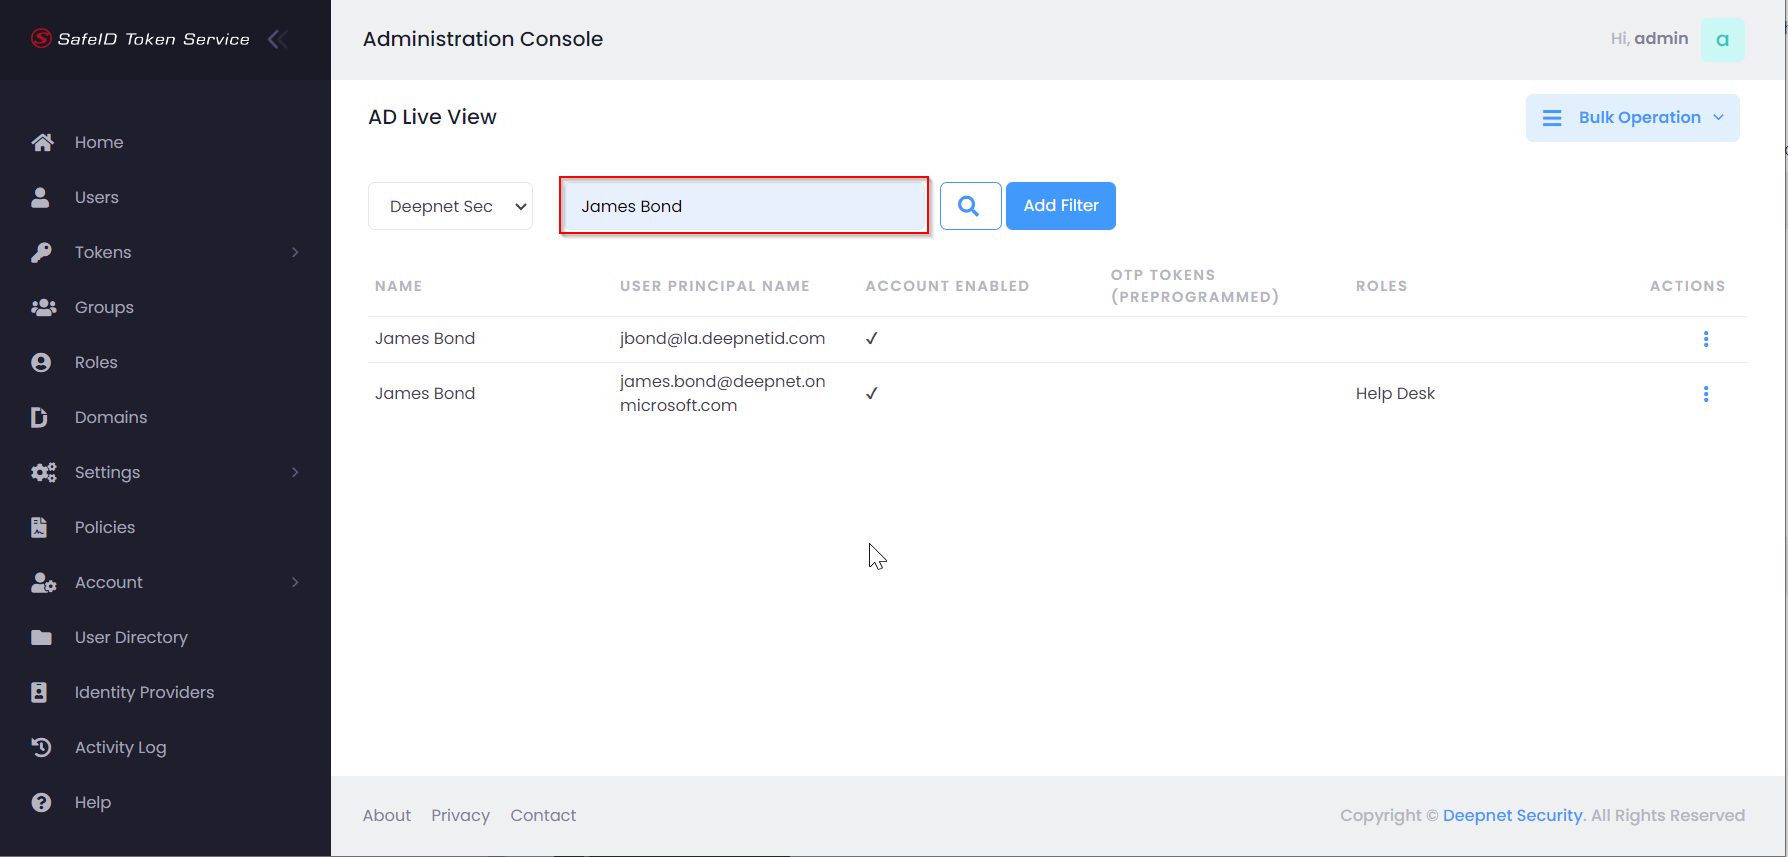1788x857 pixels.
Task: Click the Policies document icon
Action: [40, 527]
